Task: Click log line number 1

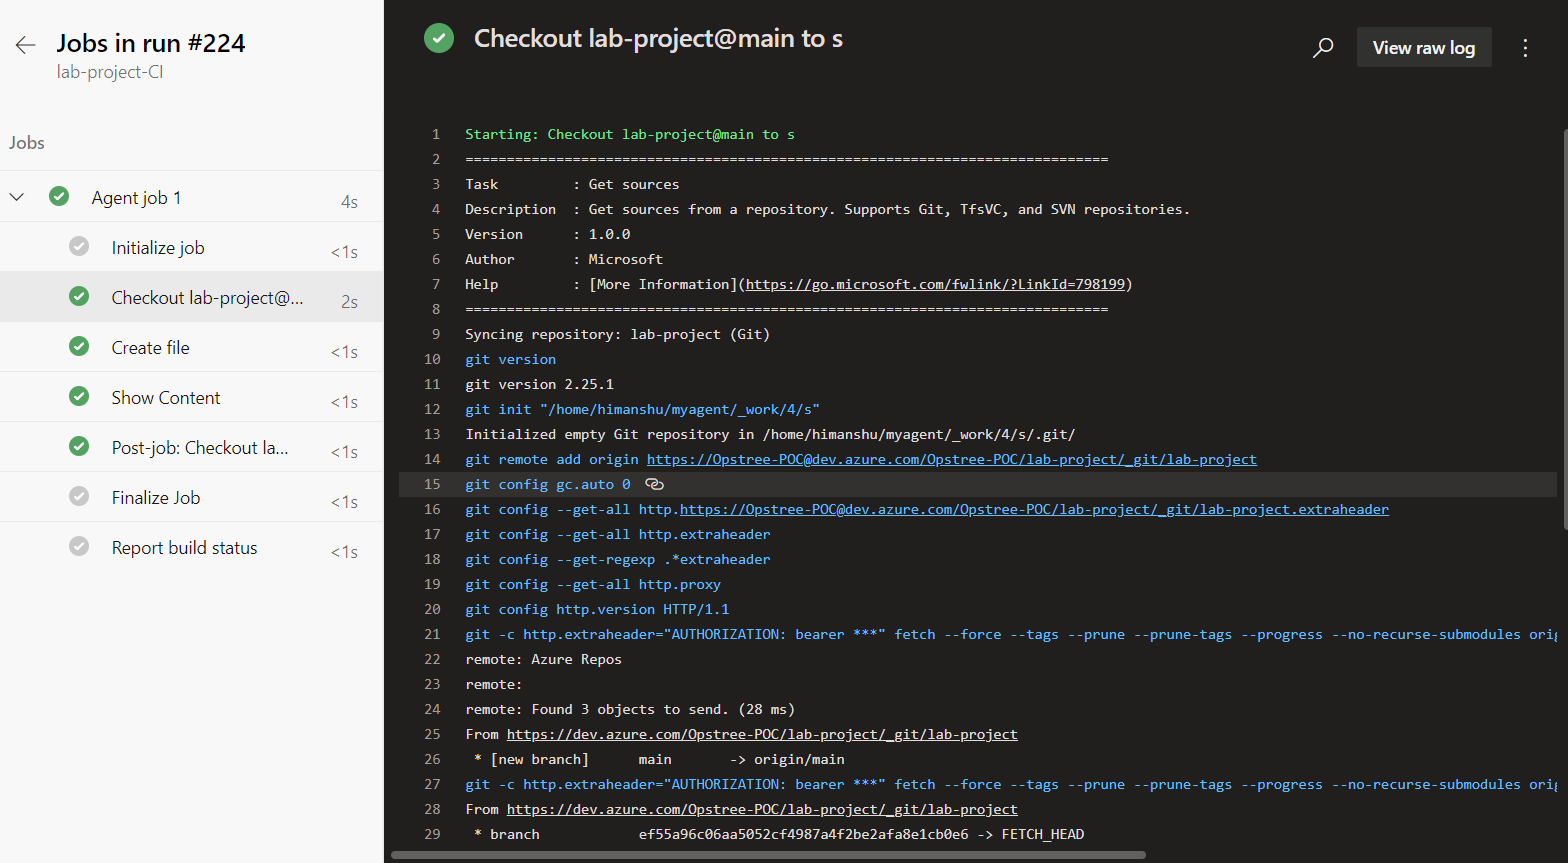Action: [435, 134]
